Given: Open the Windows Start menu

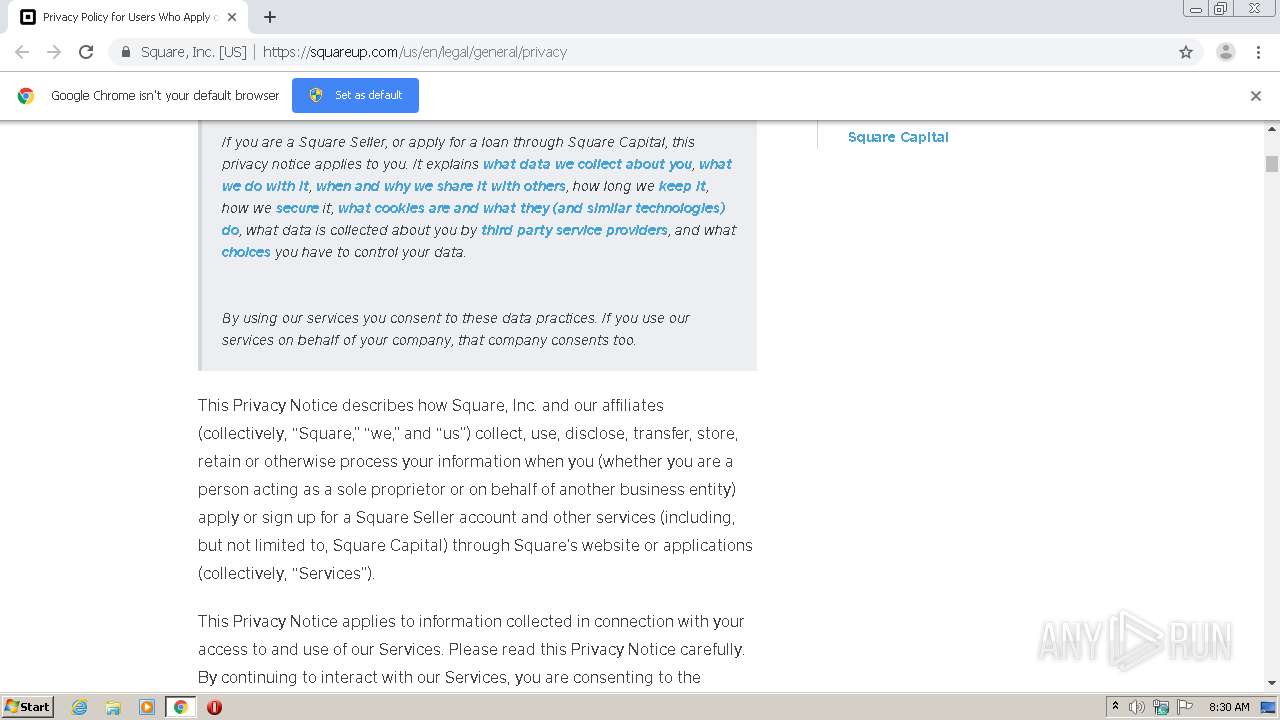Looking at the screenshot, I should pos(28,706).
